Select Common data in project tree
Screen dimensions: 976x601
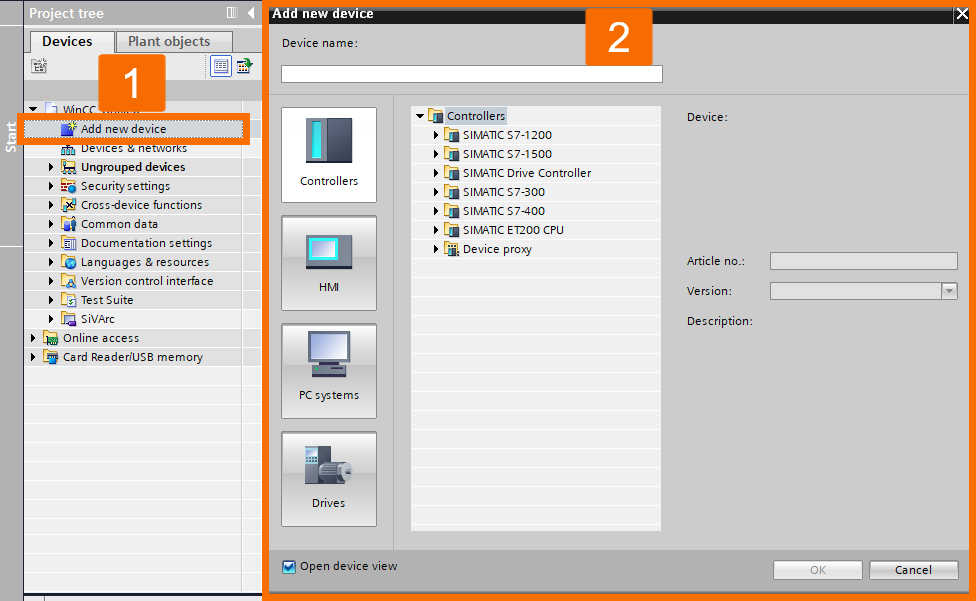[x=119, y=224]
